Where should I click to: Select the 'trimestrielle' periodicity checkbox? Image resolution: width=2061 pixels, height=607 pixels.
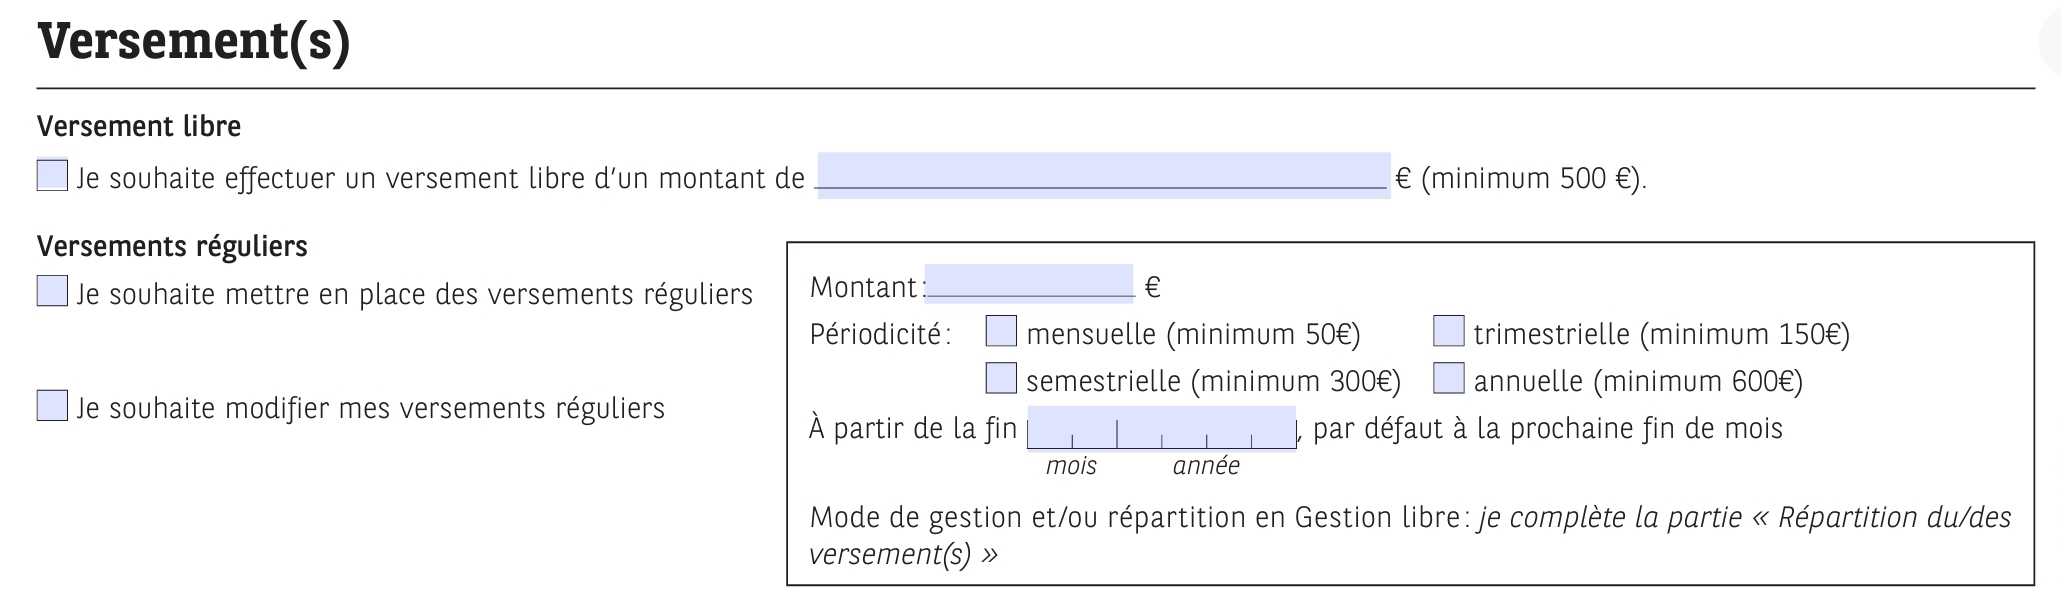(1448, 331)
